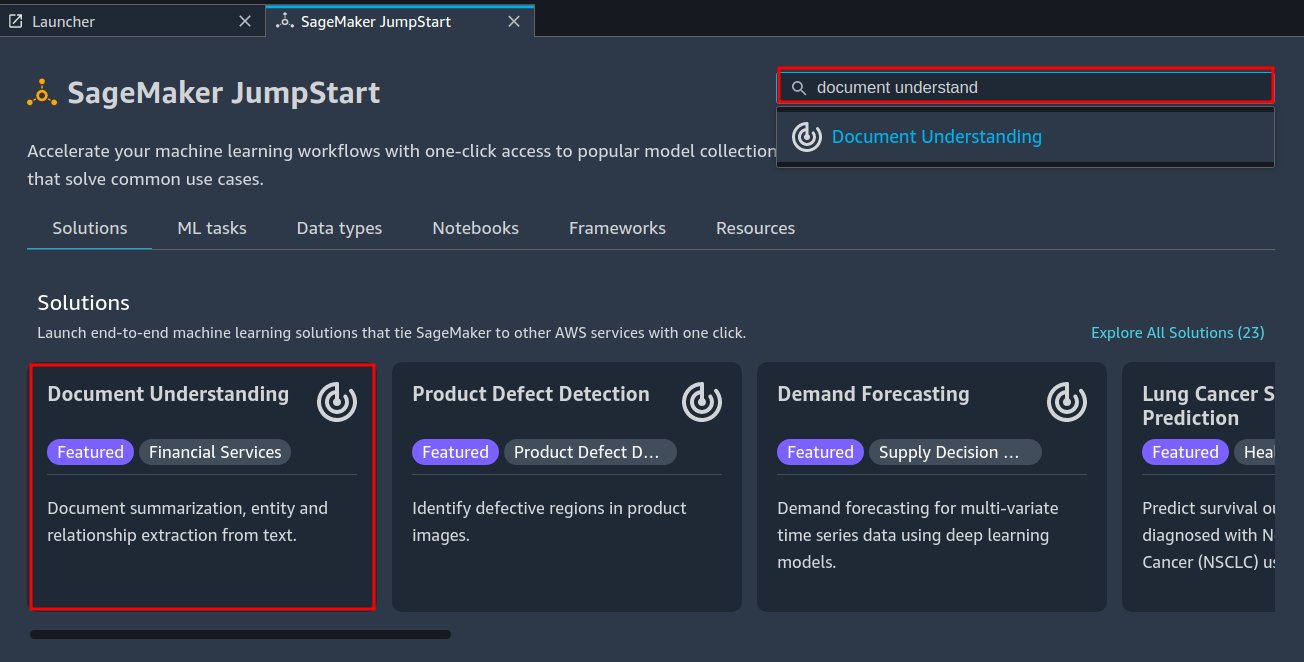1304x662 pixels.
Task: Click Featured badge on Lung Cancer card
Action: point(1185,452)
